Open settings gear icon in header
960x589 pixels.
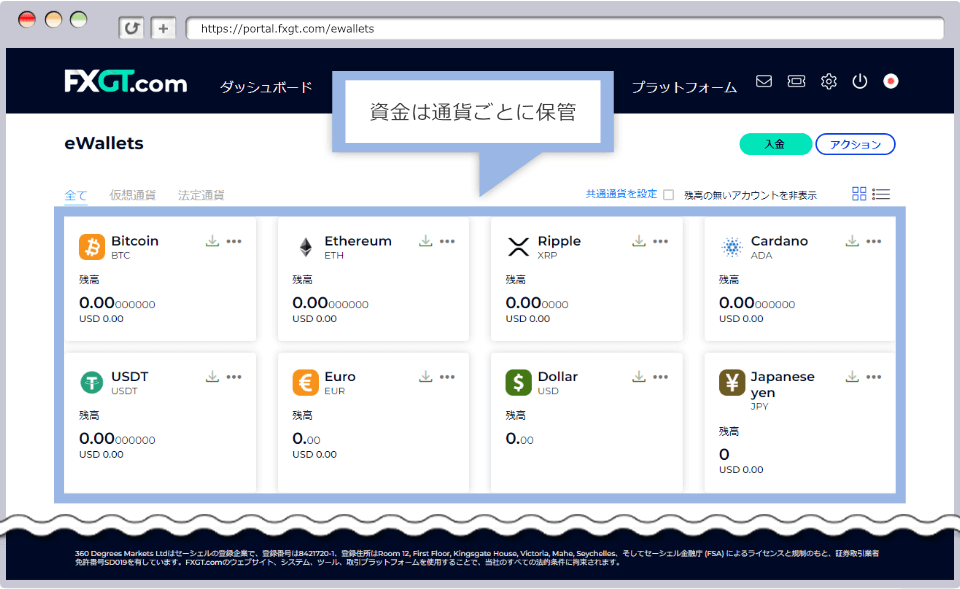[828, 81]
